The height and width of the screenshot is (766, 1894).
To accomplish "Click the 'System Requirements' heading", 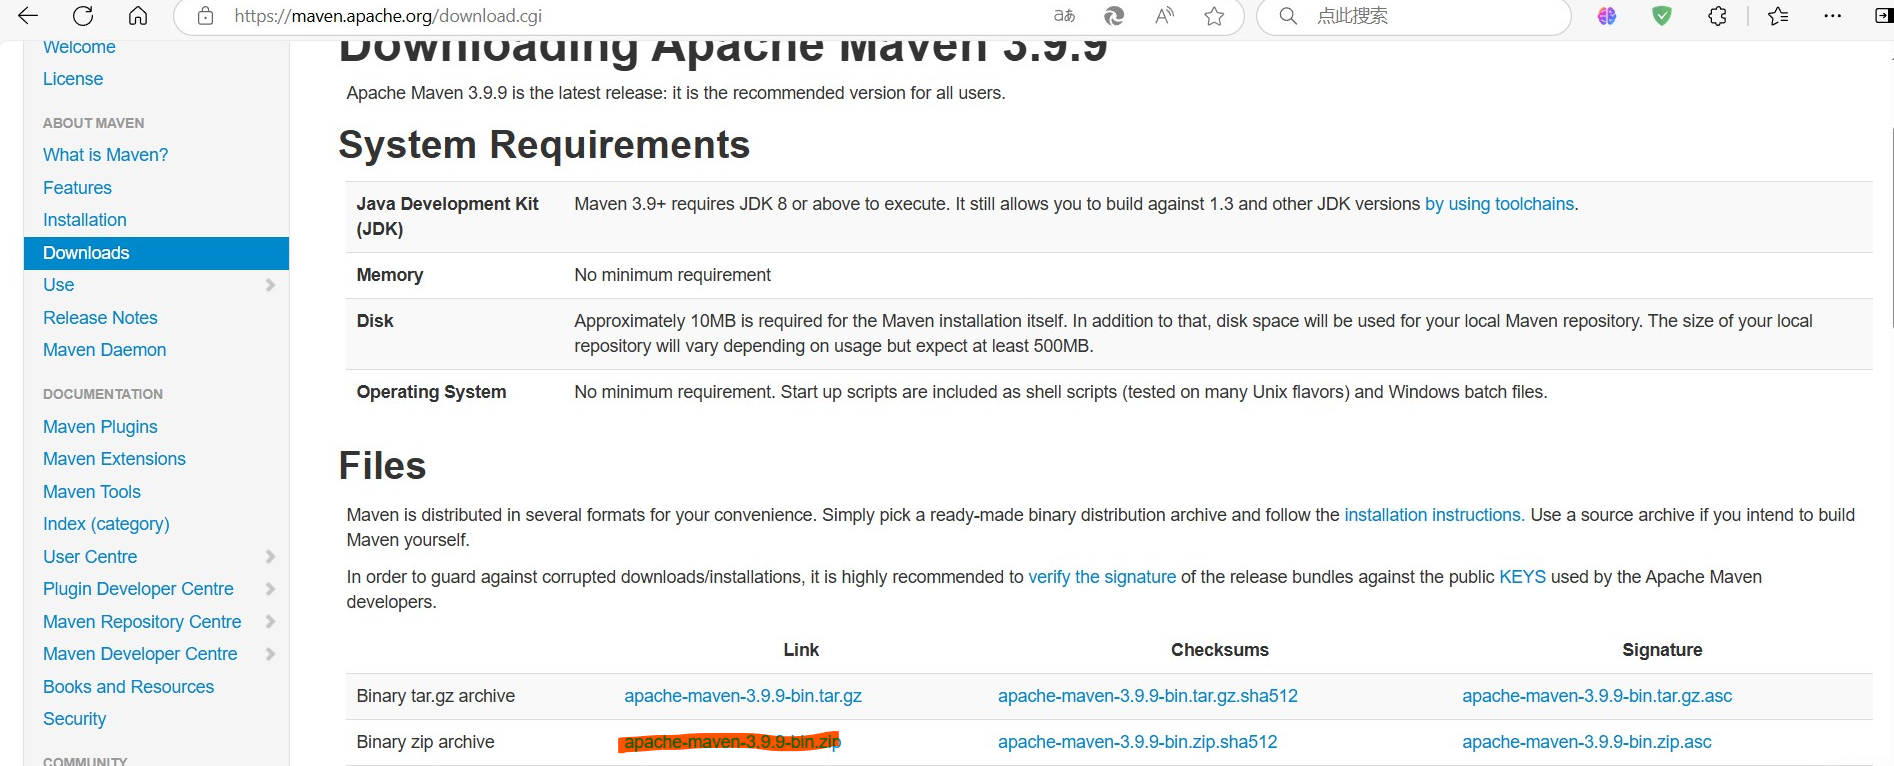I will click(x=544, y=145).
